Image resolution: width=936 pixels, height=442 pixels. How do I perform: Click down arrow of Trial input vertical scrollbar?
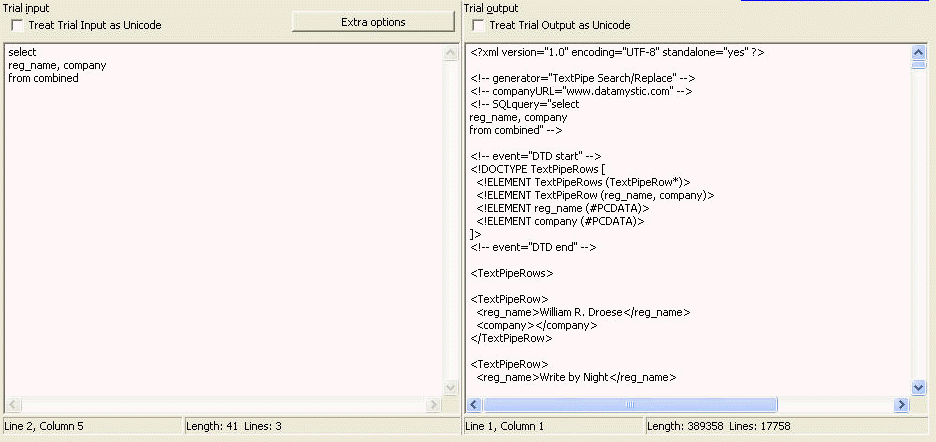click(x=449, y=388)
